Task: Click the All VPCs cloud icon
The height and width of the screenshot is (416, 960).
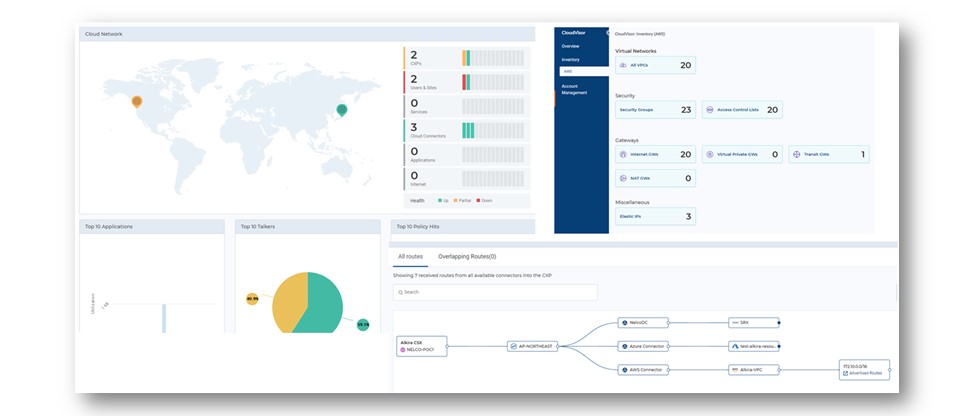Action: (x=623, y=65)
